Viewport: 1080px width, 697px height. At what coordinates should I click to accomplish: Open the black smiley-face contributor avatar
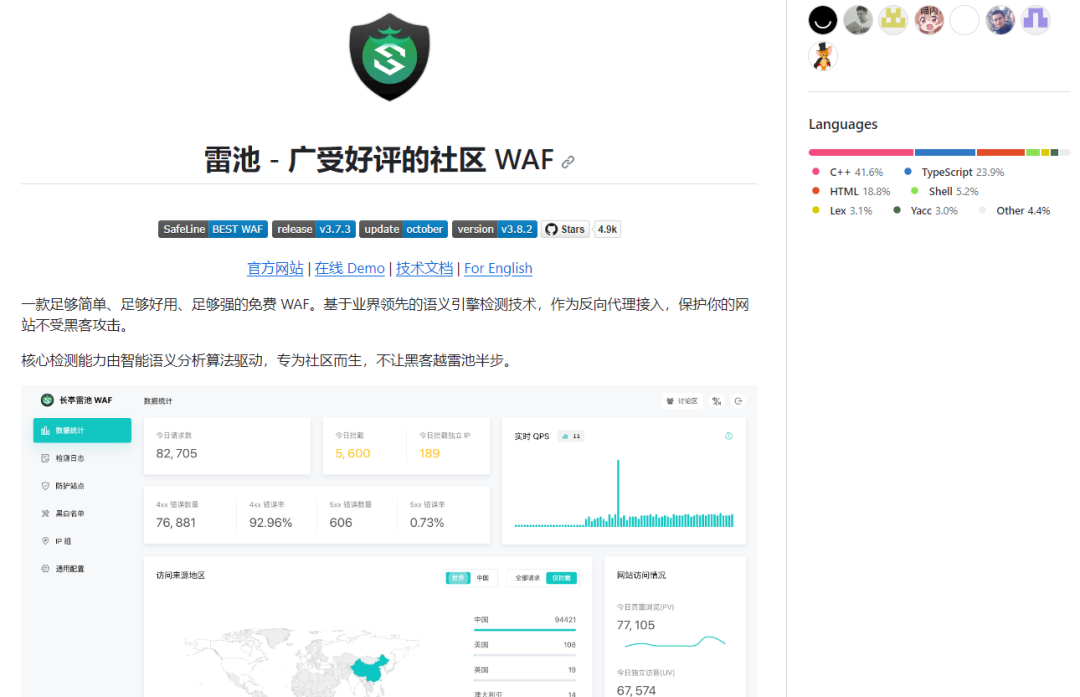pos(822,20)
